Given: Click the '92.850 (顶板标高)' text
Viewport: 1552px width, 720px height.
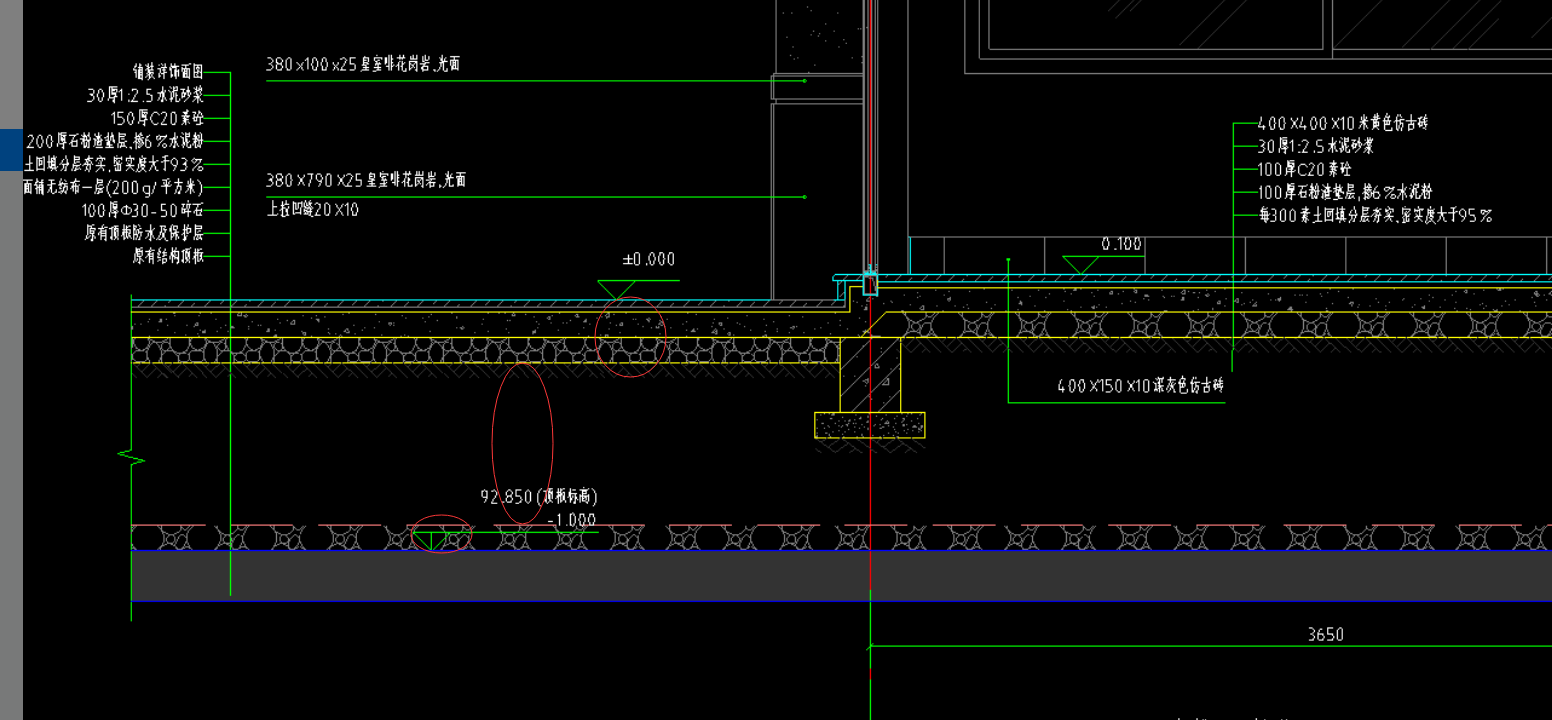Looking at the screenshot, I should tap(539, 496).
